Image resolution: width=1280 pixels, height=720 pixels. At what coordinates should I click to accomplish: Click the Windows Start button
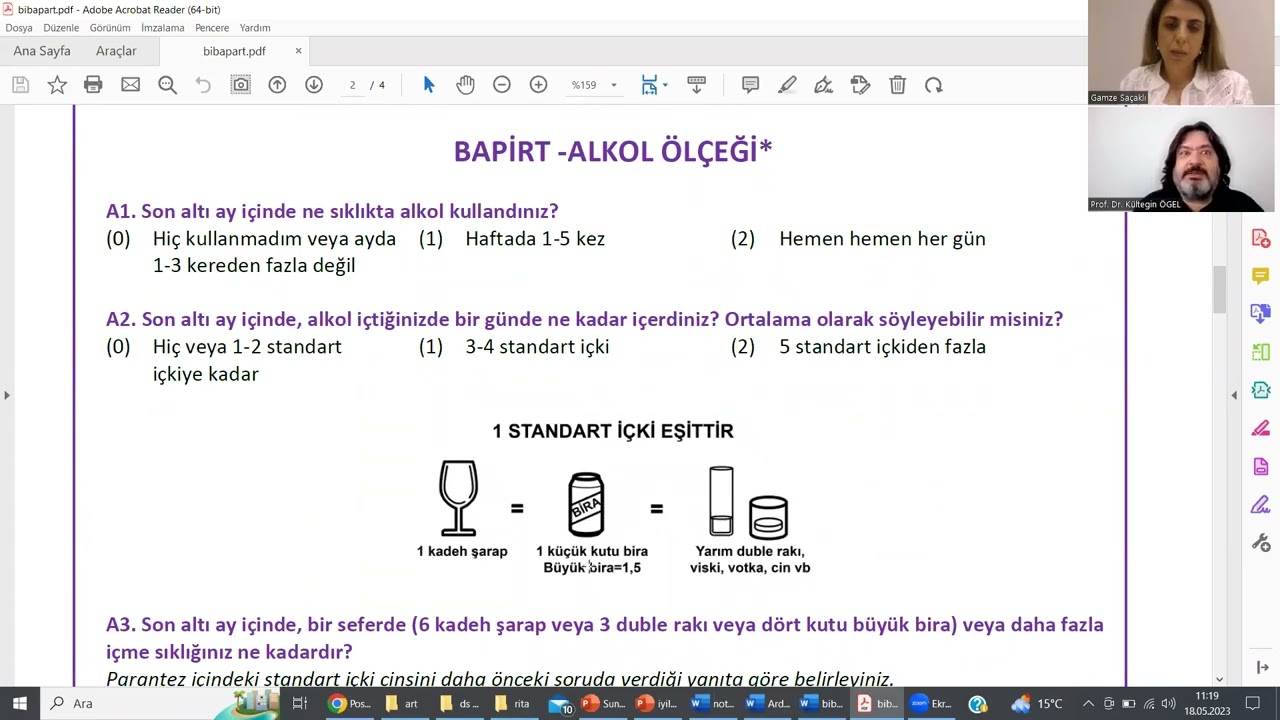point(19,704)
